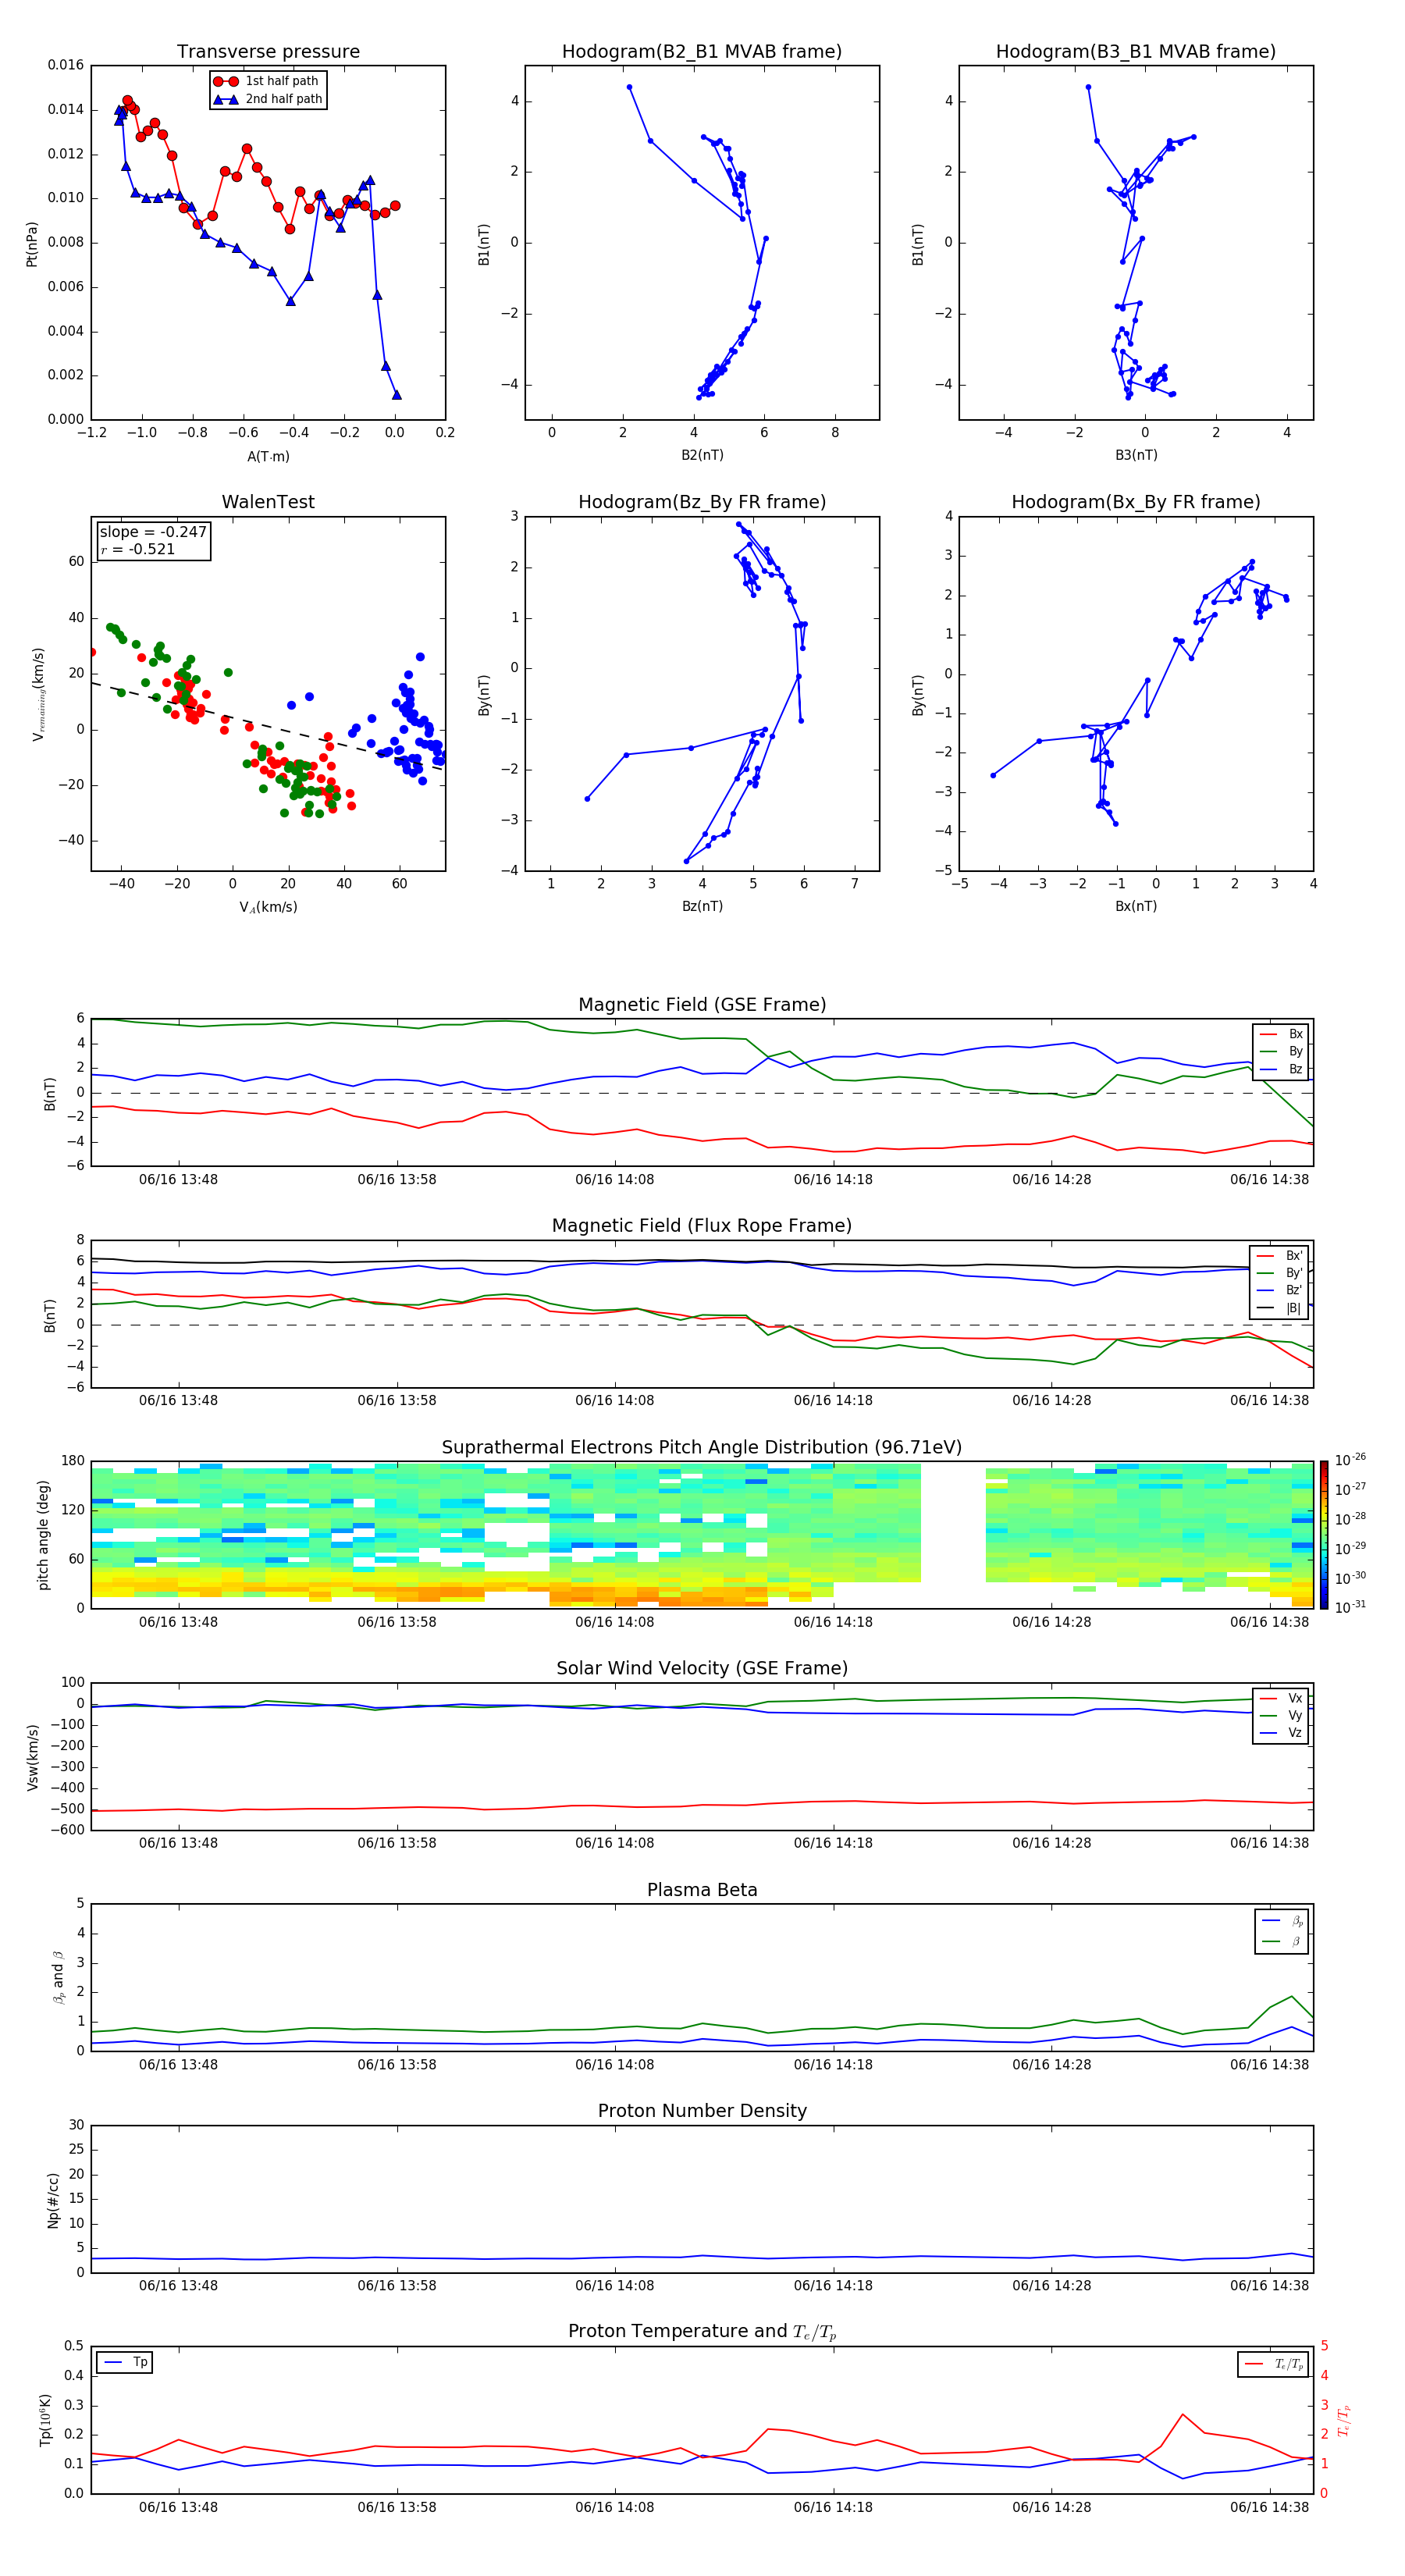Click the data gap in the pitch angle spectrogram
The height and width of the screenshot is (2576, 1405).
click(x=953, y=1535)
